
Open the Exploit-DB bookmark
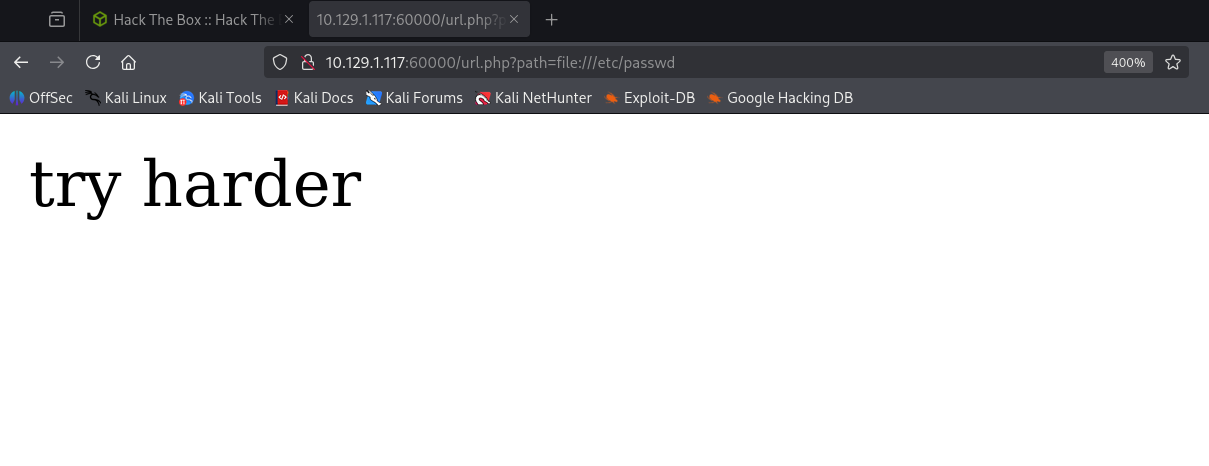[649, 98]
